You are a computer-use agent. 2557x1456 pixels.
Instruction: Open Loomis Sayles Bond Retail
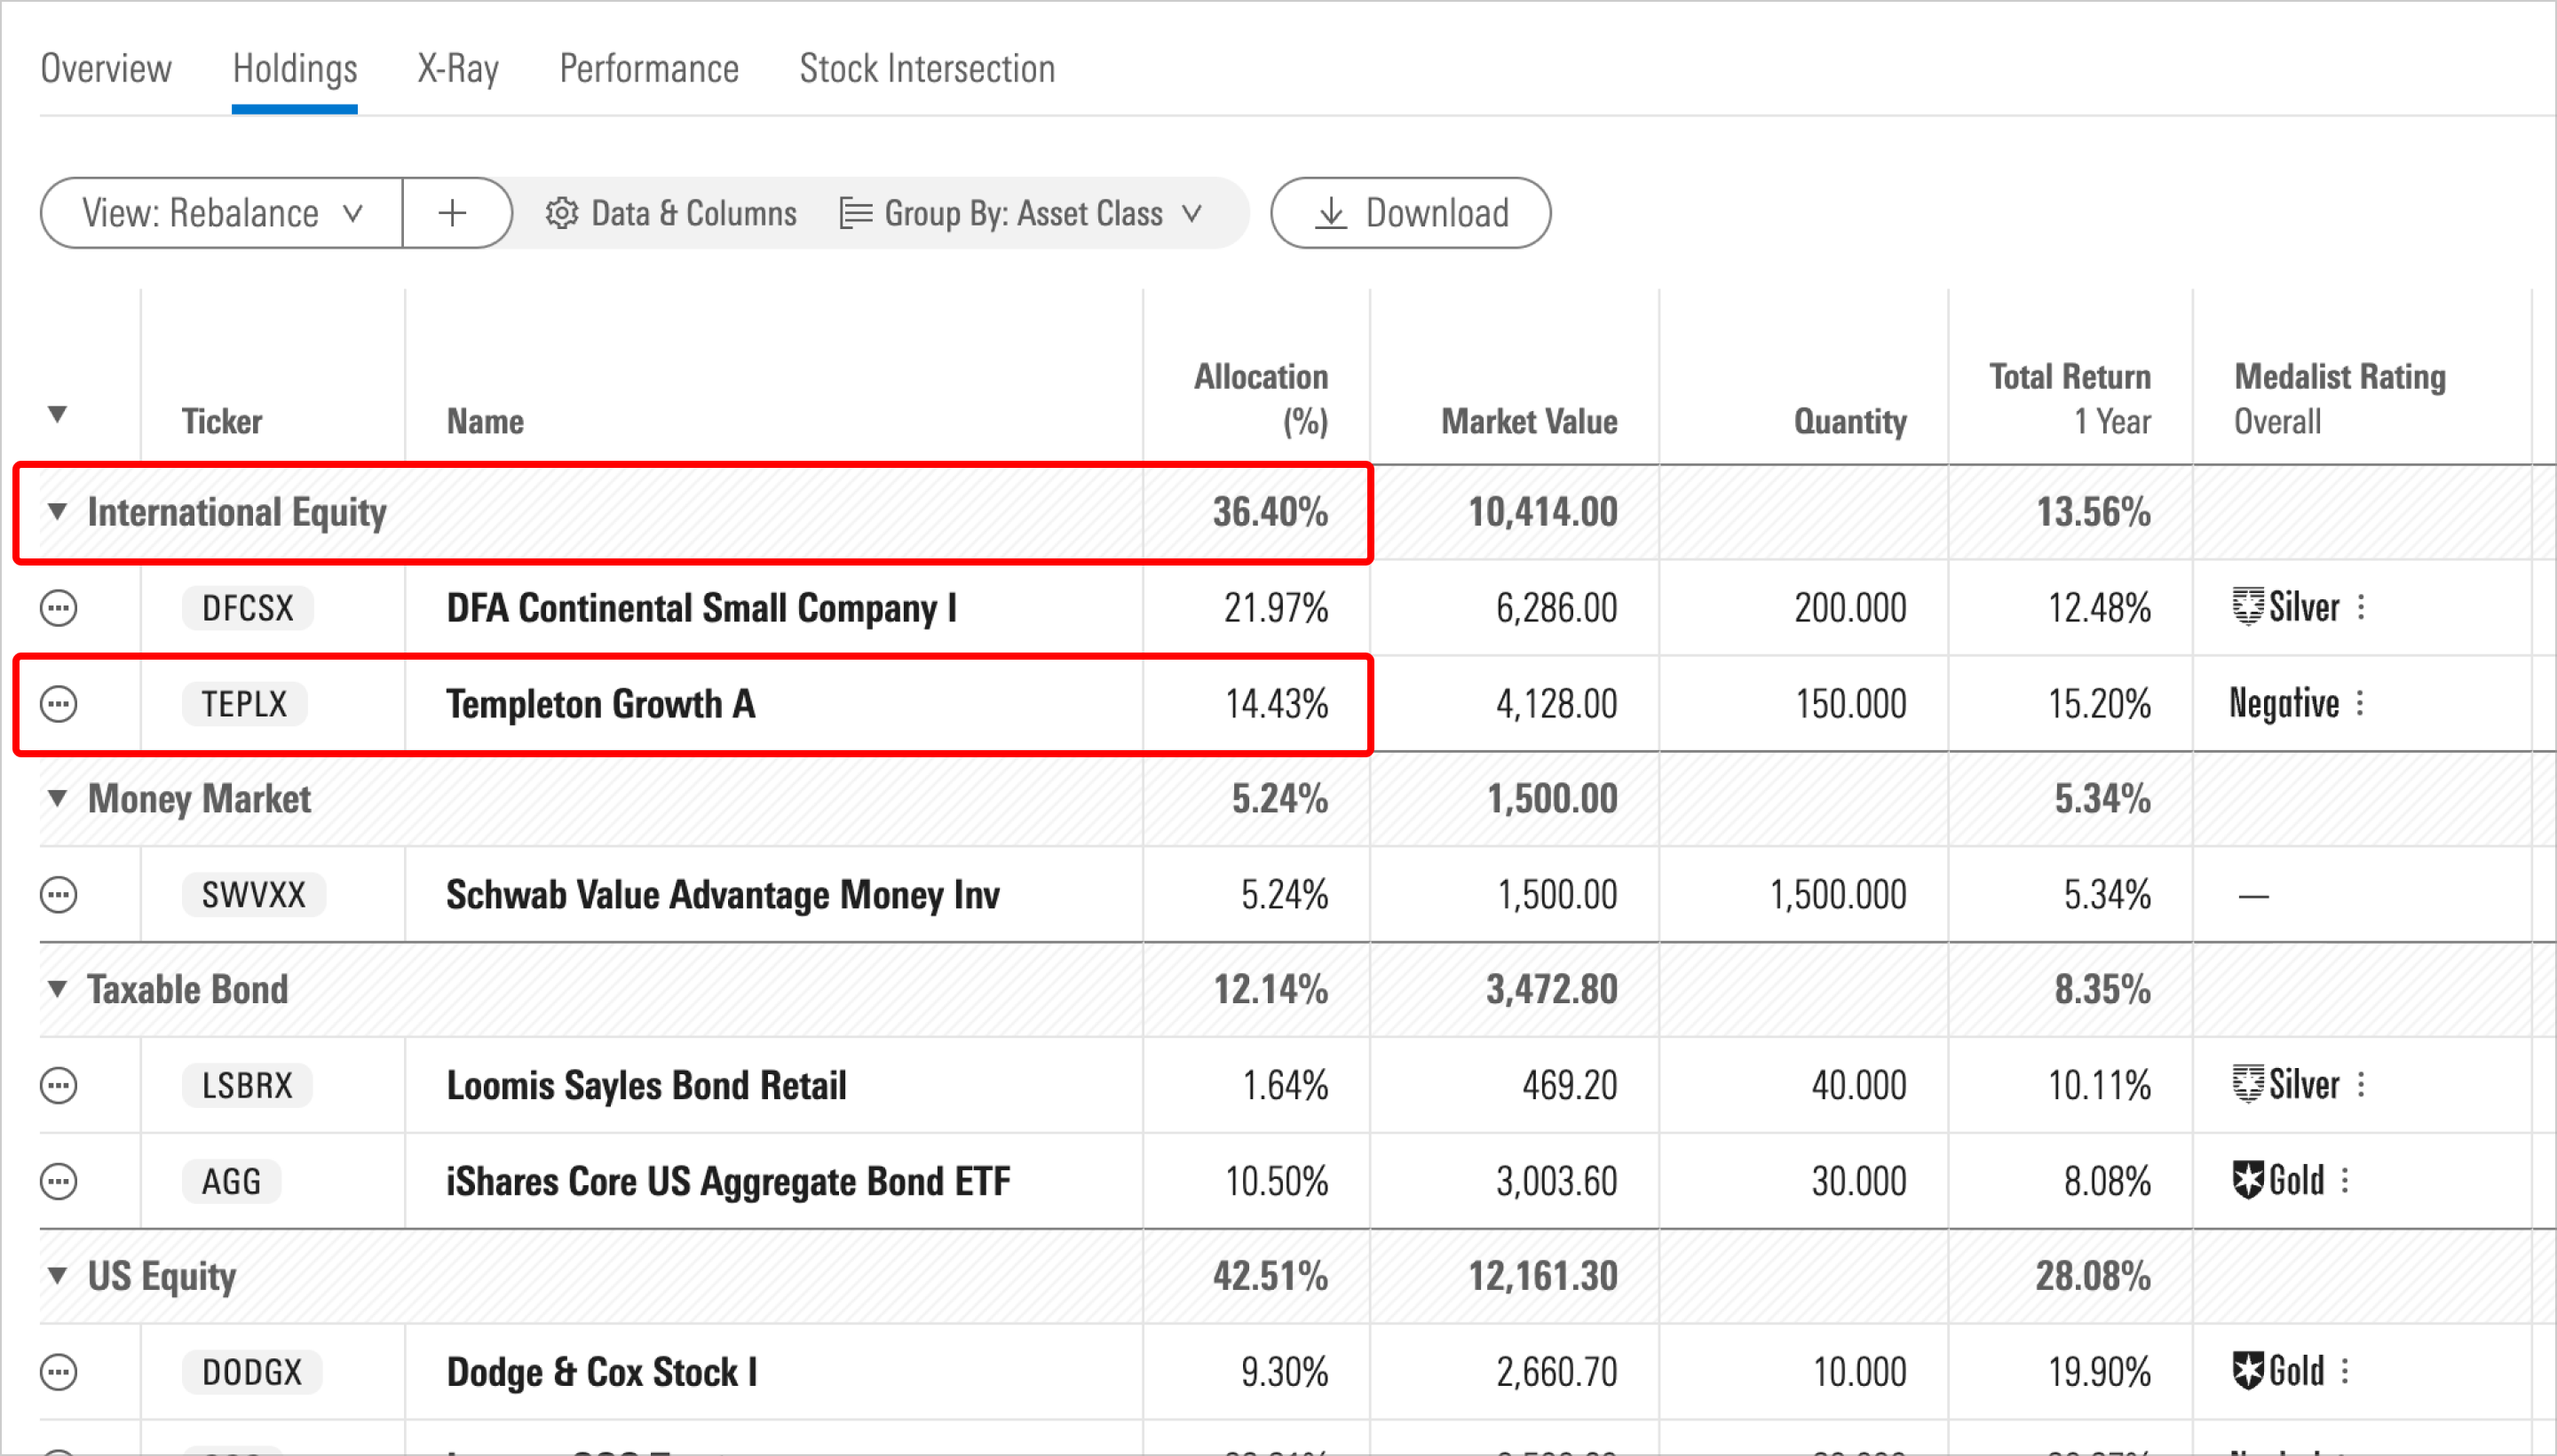646,1085
